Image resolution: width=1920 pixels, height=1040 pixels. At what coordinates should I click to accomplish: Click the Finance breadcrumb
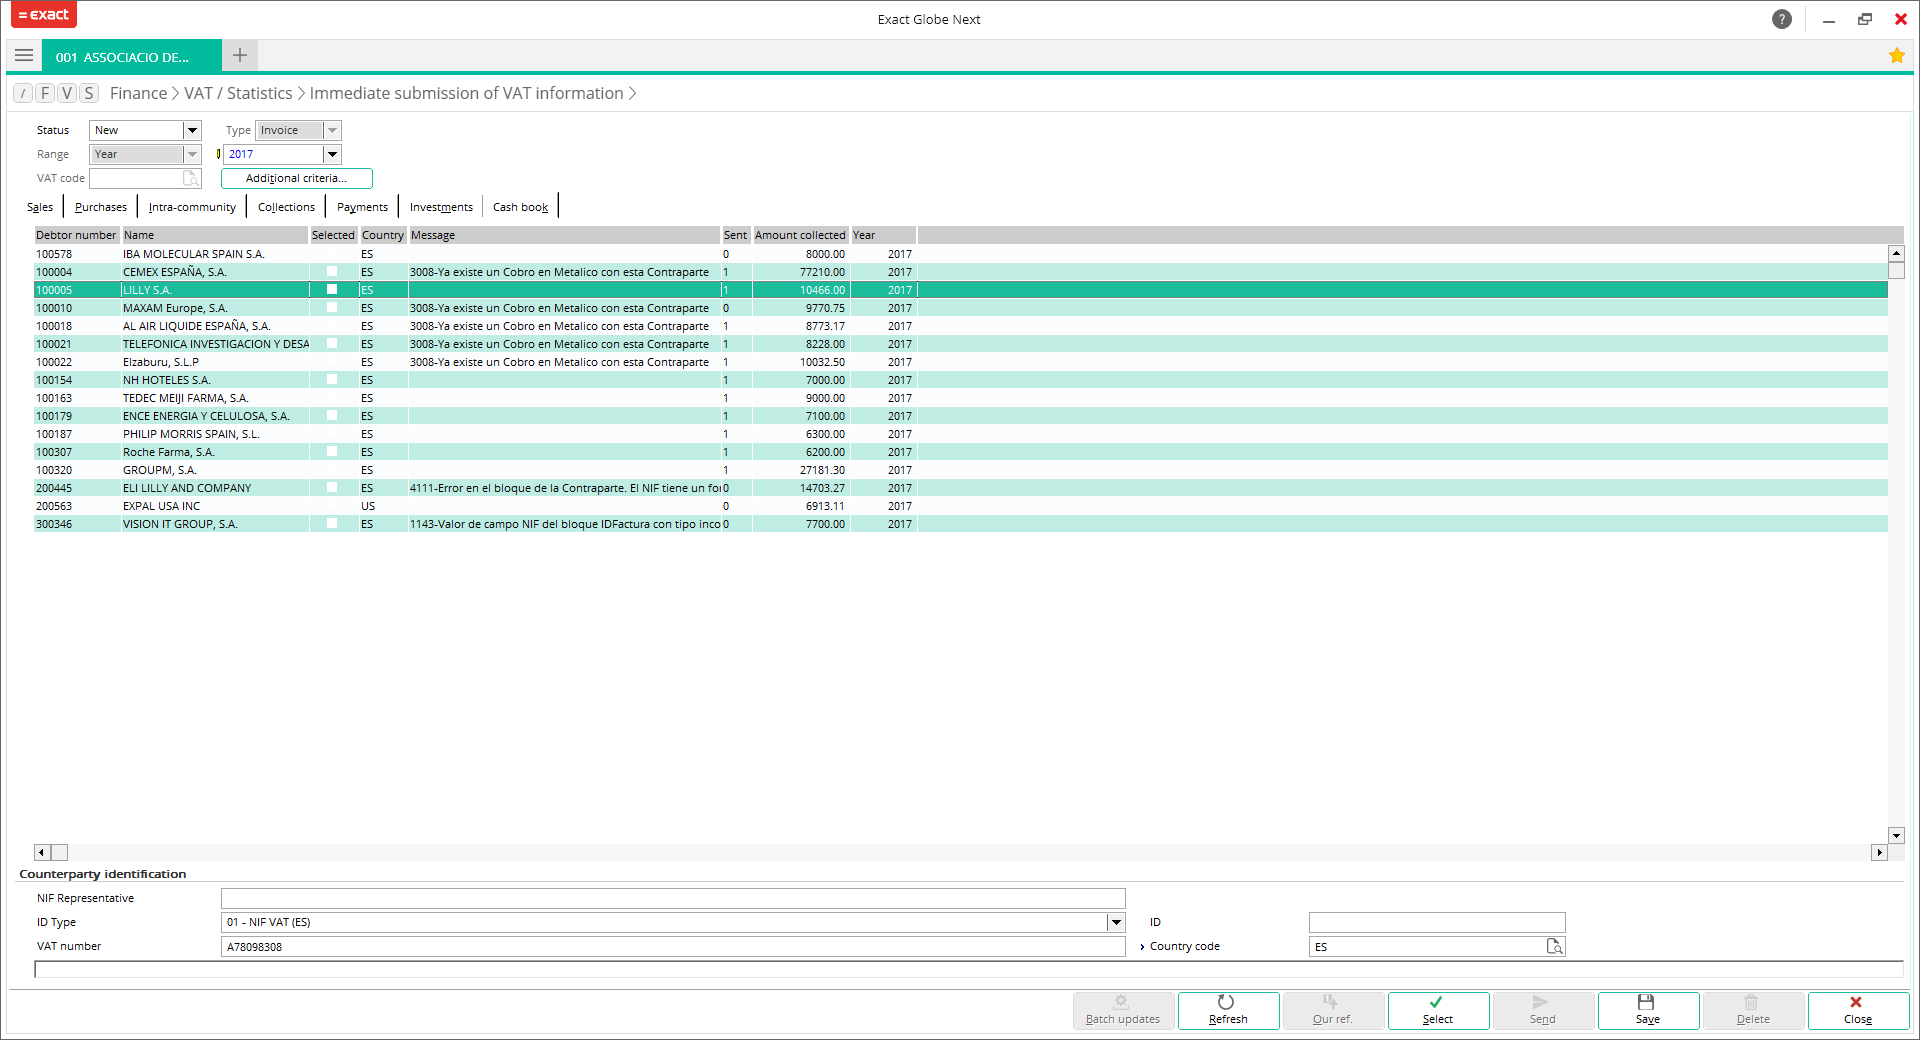tap(138, 93)
